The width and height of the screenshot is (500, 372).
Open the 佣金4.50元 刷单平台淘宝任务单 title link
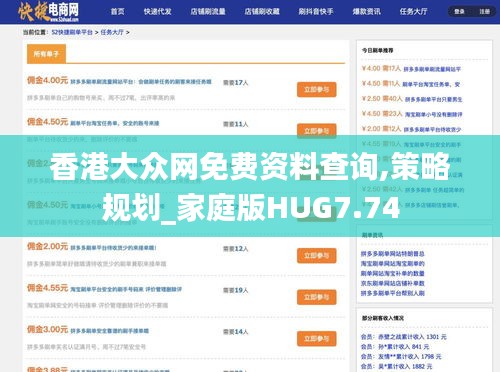[x=115, y=123]
